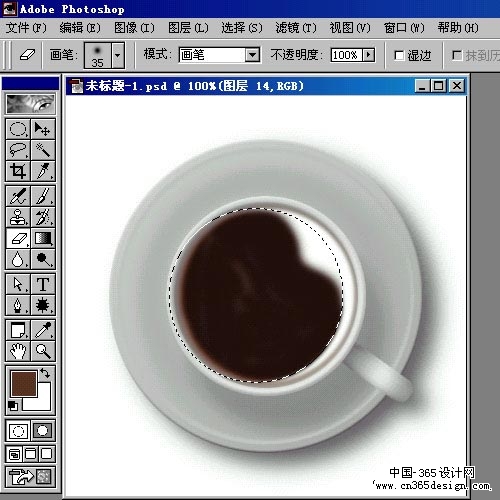
Task: Open the brush preset picker arrow
Action: point(118,55)
